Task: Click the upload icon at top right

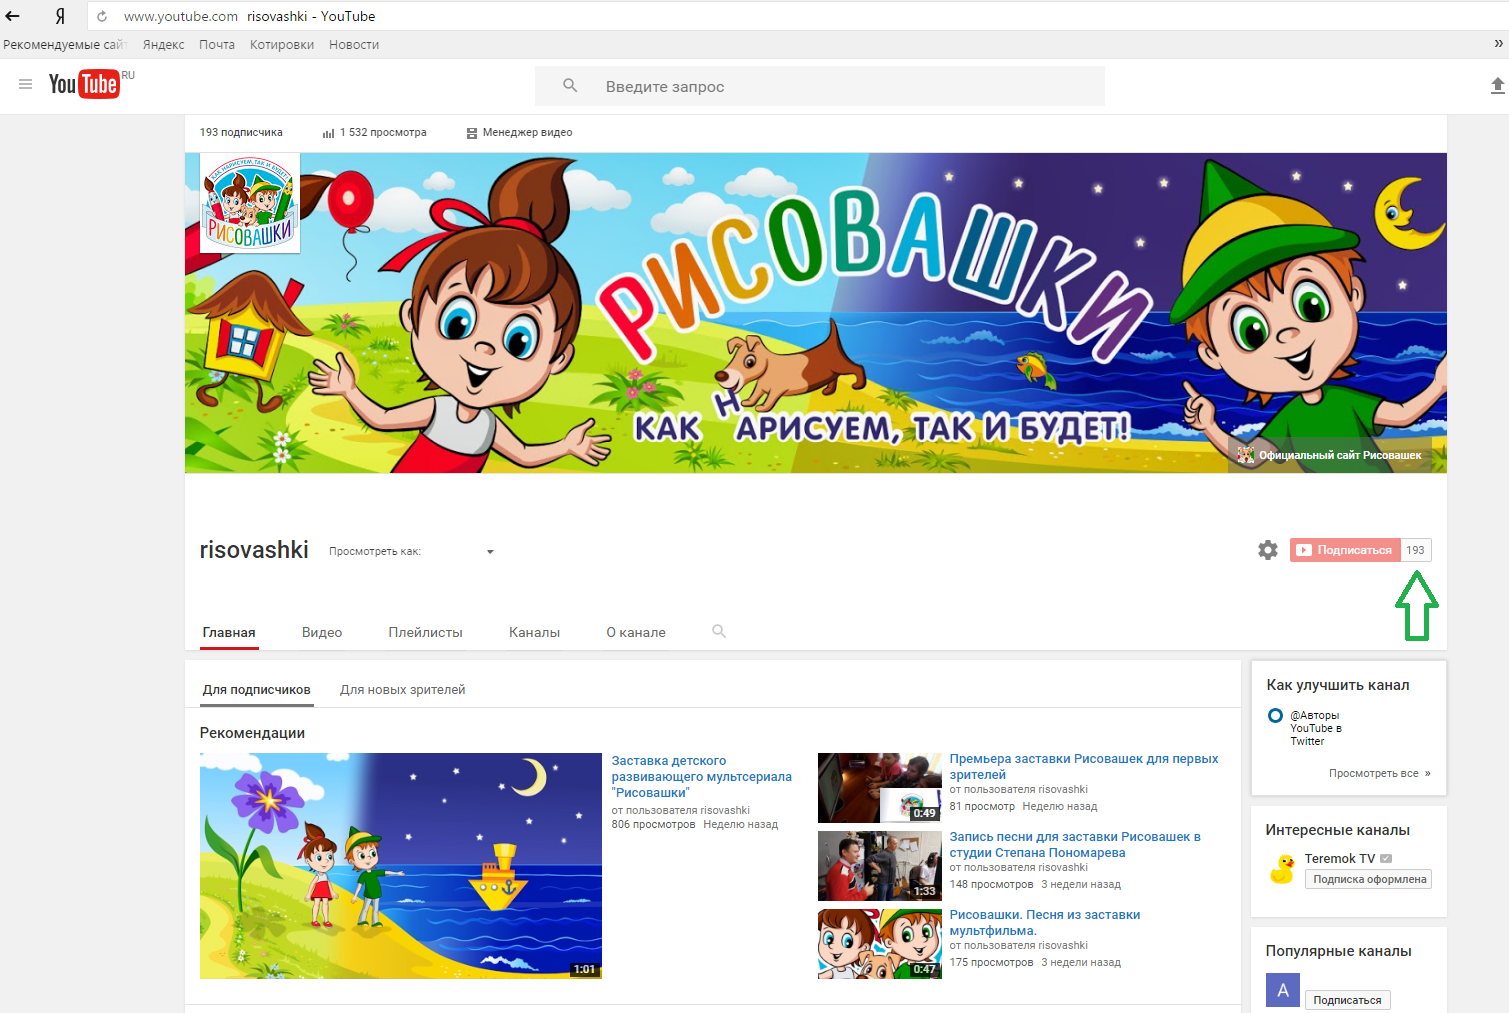Action: (x=1497, y=86)
